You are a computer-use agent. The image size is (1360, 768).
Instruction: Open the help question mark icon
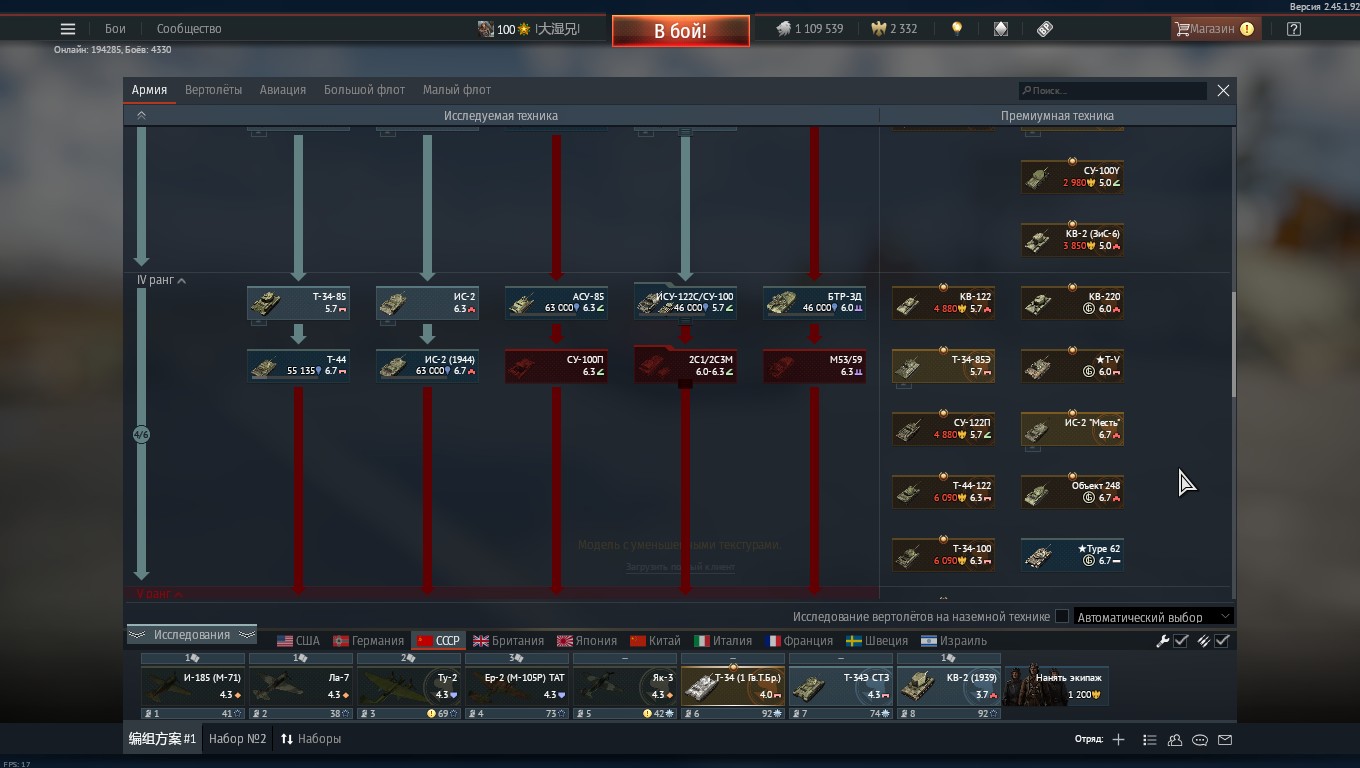click(1294, 29)
